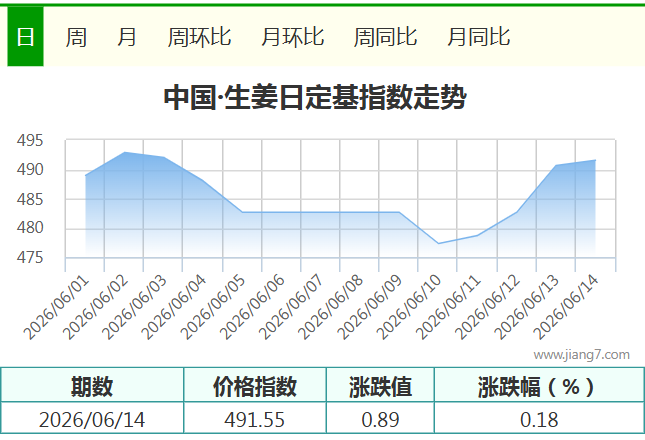This screenshot has height=440, width=645.
Task: Click the 期数 column header
Action: 92,386
